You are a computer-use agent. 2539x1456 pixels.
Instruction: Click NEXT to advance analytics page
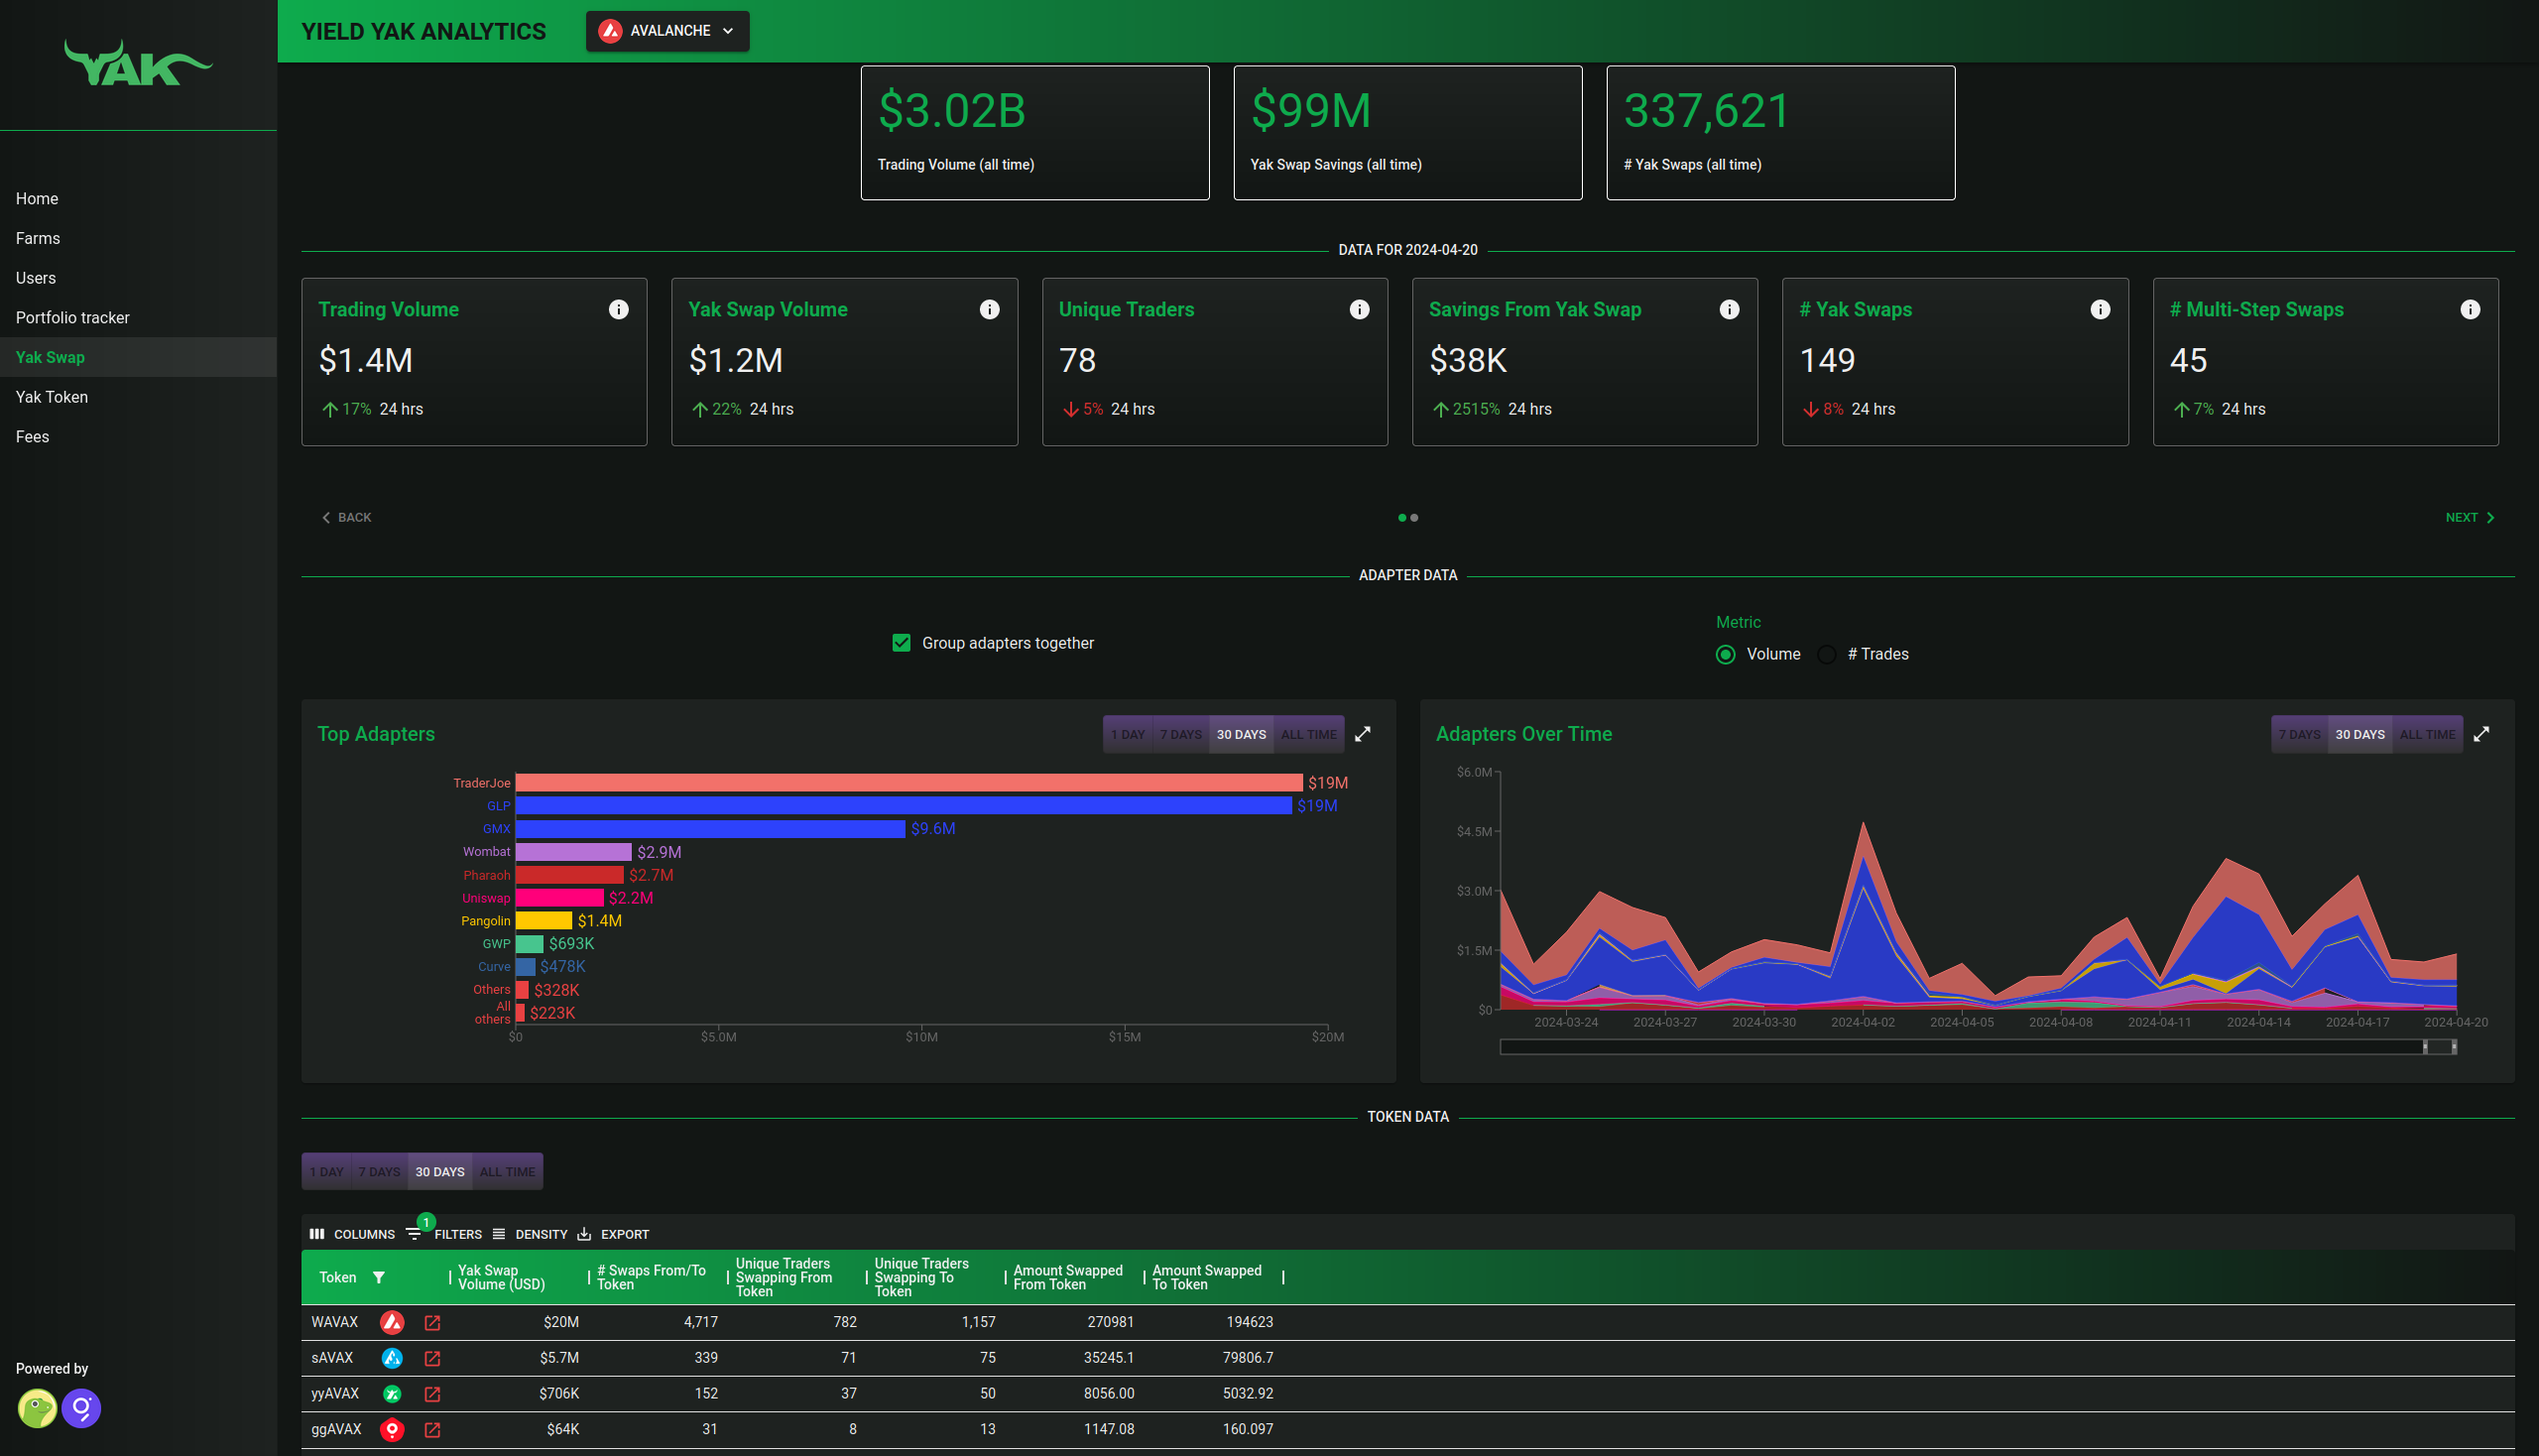(2470, 515)
